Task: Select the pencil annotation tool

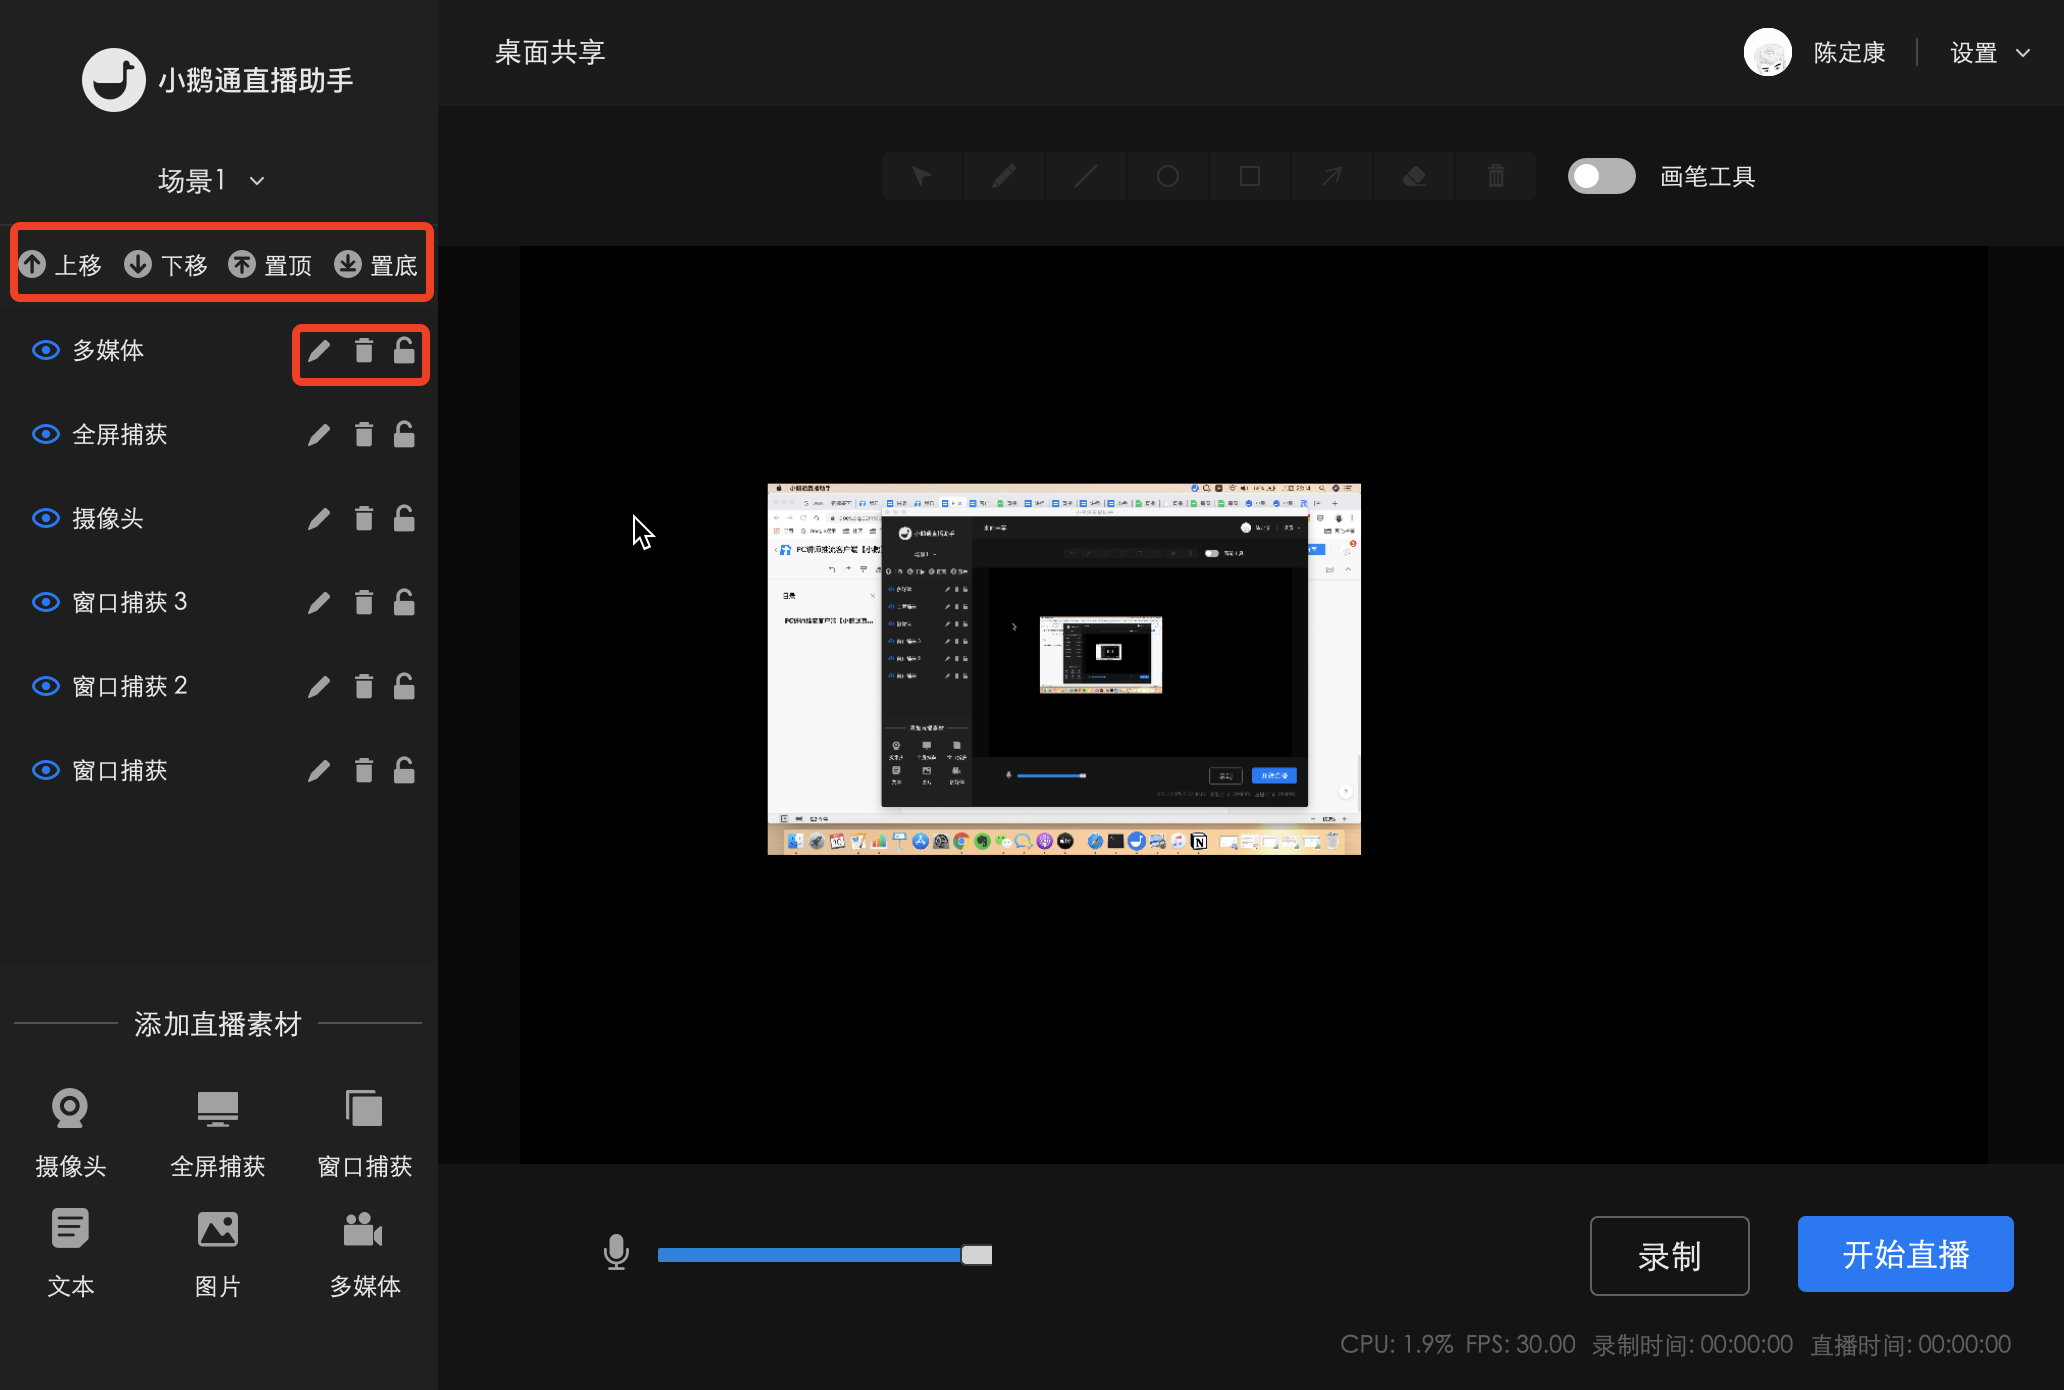Action: 1003,176
